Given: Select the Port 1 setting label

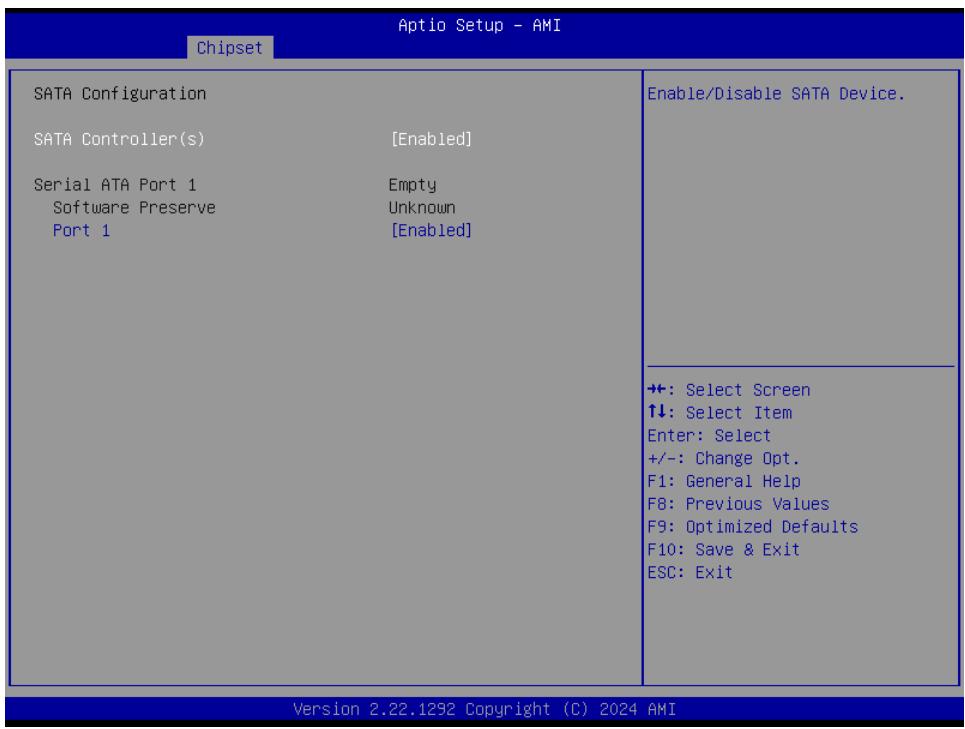Looking at the screenshot, I should (81, 230).
